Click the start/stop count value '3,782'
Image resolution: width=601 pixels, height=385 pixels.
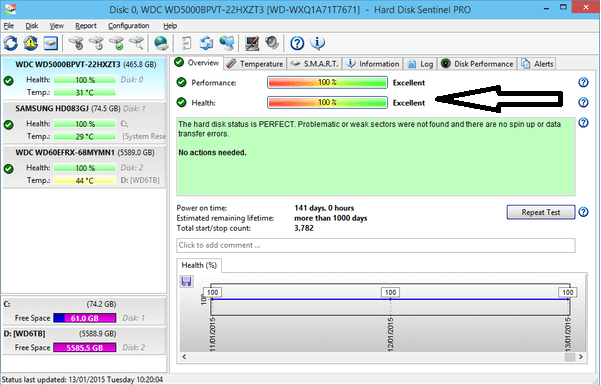coord(304,228)
